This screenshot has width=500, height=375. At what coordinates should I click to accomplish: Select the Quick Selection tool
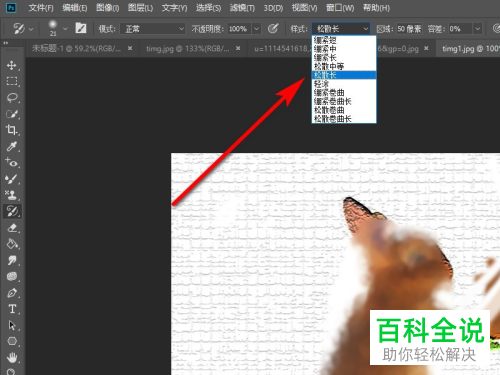pos(12,114)
